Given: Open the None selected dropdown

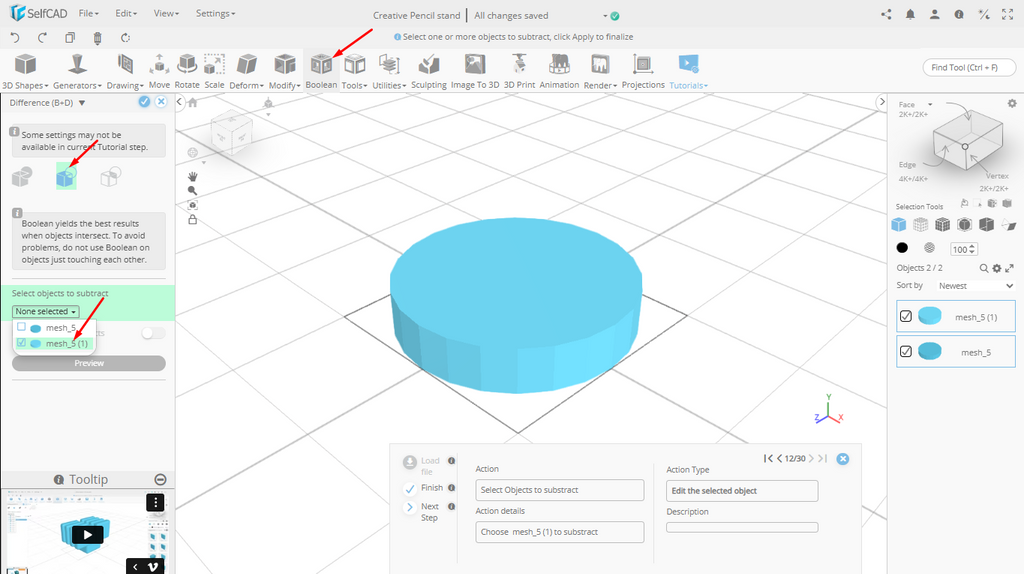Looking at the screenshot, I should click(46, 311).
